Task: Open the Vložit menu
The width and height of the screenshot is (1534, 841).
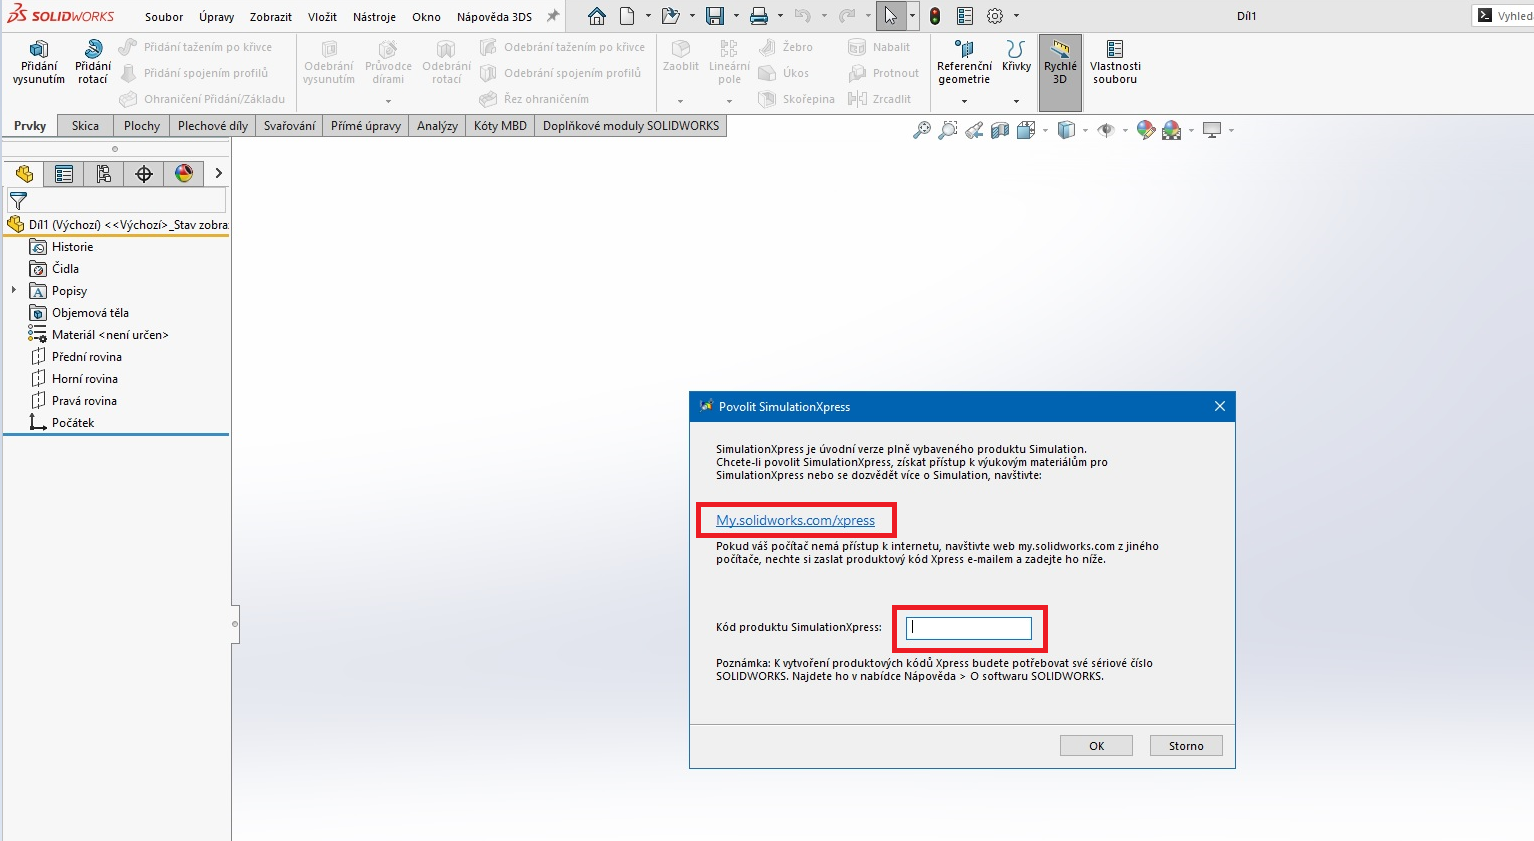Action: point(322,17)
